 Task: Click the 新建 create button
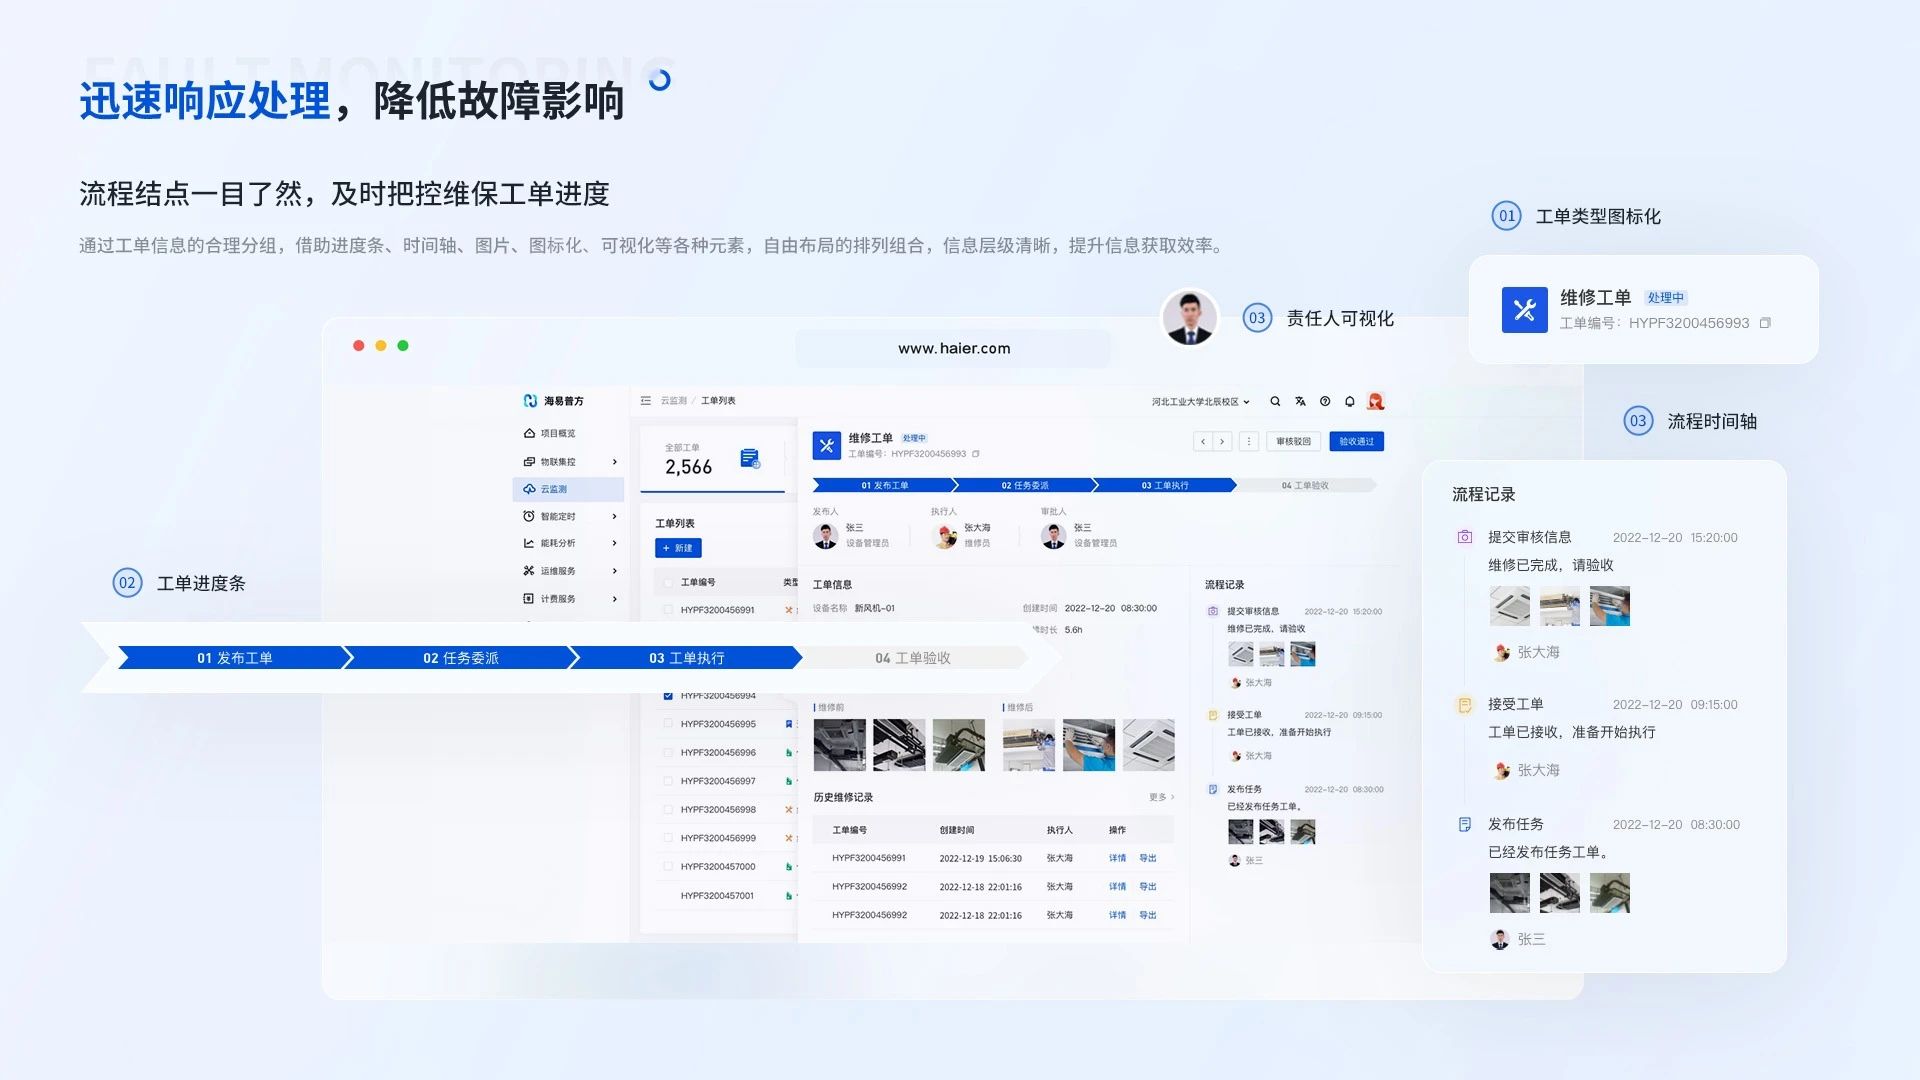pyautogui.click(x=678, y=548)
